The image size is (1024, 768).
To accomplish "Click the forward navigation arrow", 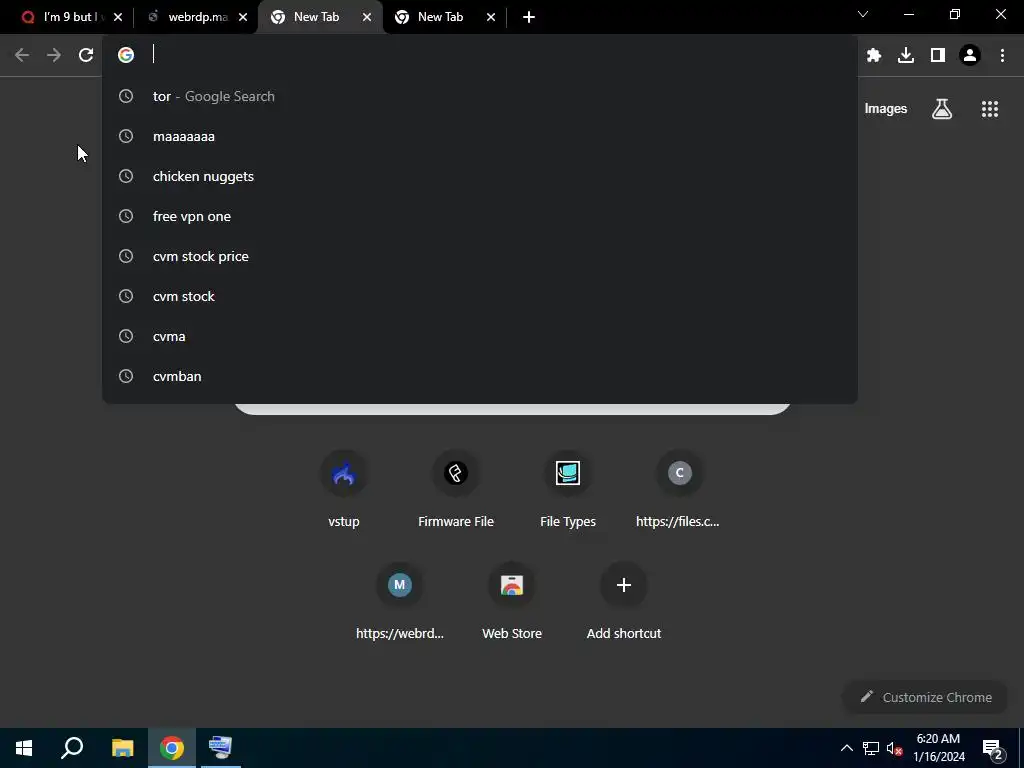I will click(x=54, y=55).
